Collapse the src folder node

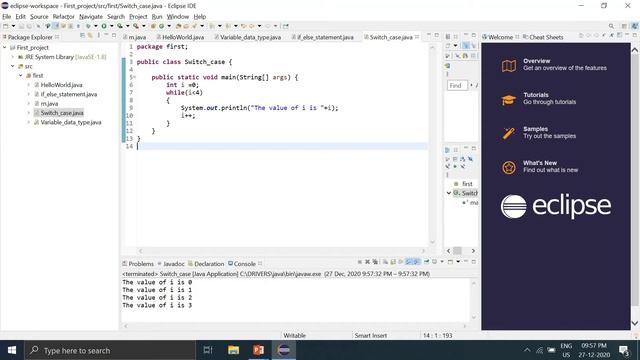[13, 66]
